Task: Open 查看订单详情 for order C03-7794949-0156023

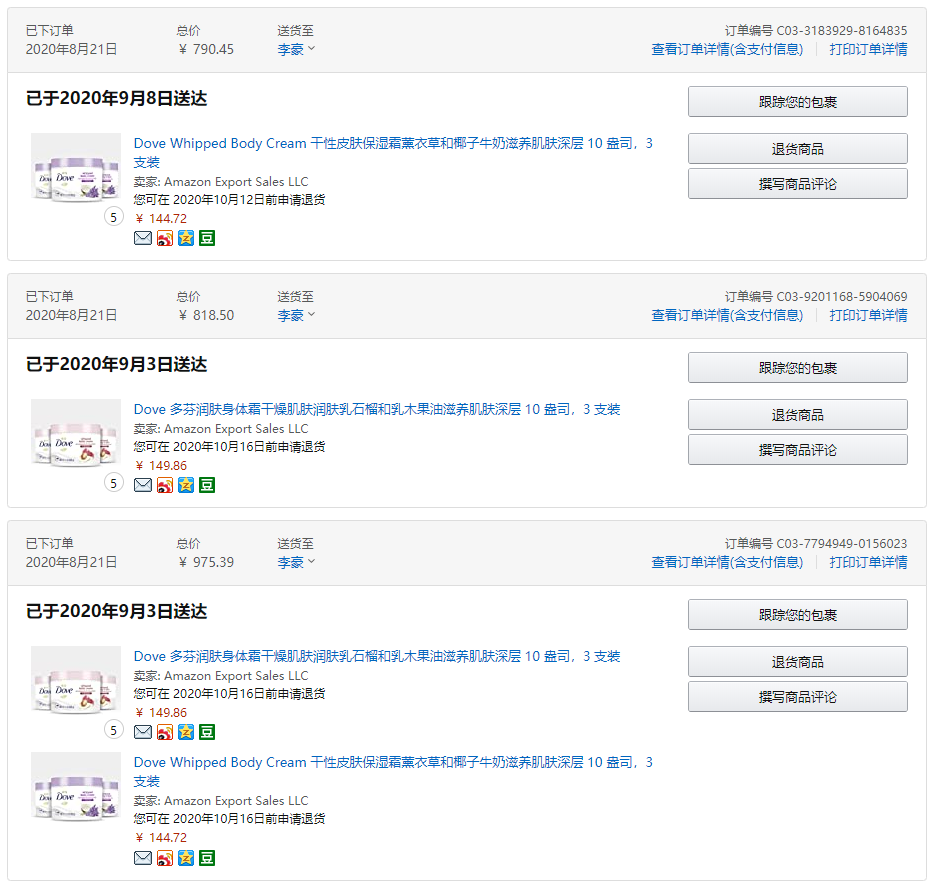Action: coord(727,562)
